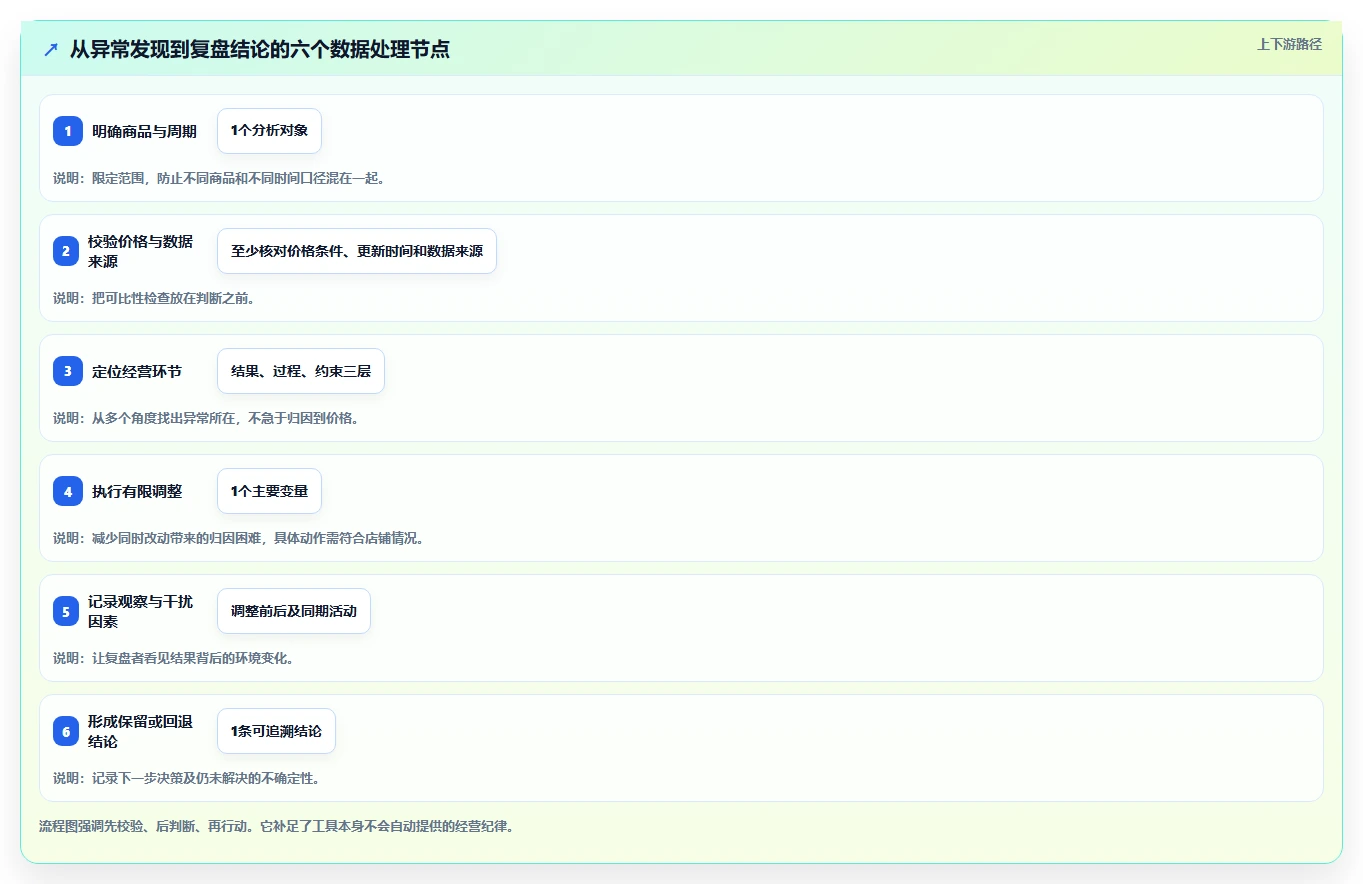Image resolution: width=1363 pixels, height=884 pixels.
Task: Select the 1个分析对象 chip
Action: coord(269,131)
